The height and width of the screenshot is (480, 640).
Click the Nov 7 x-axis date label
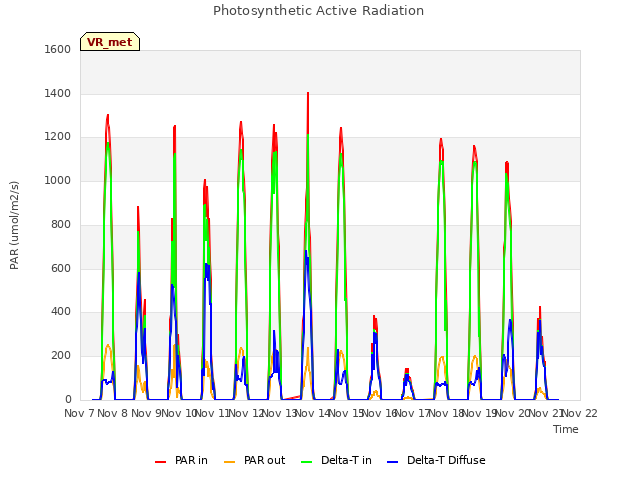click(79, 413)
